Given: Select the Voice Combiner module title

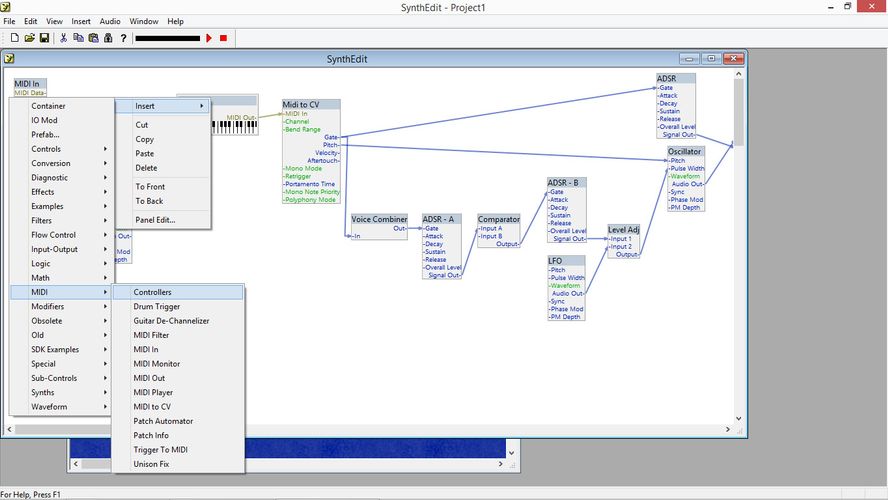Looking at the screenshot, I should [x=379, y=219].
